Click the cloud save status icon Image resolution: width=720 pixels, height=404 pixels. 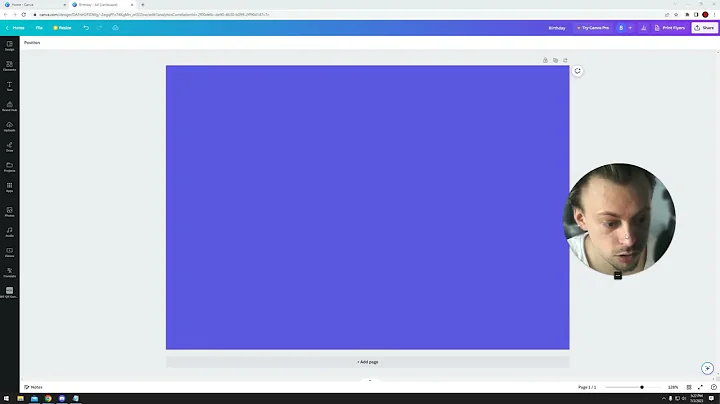pos(115,28)
